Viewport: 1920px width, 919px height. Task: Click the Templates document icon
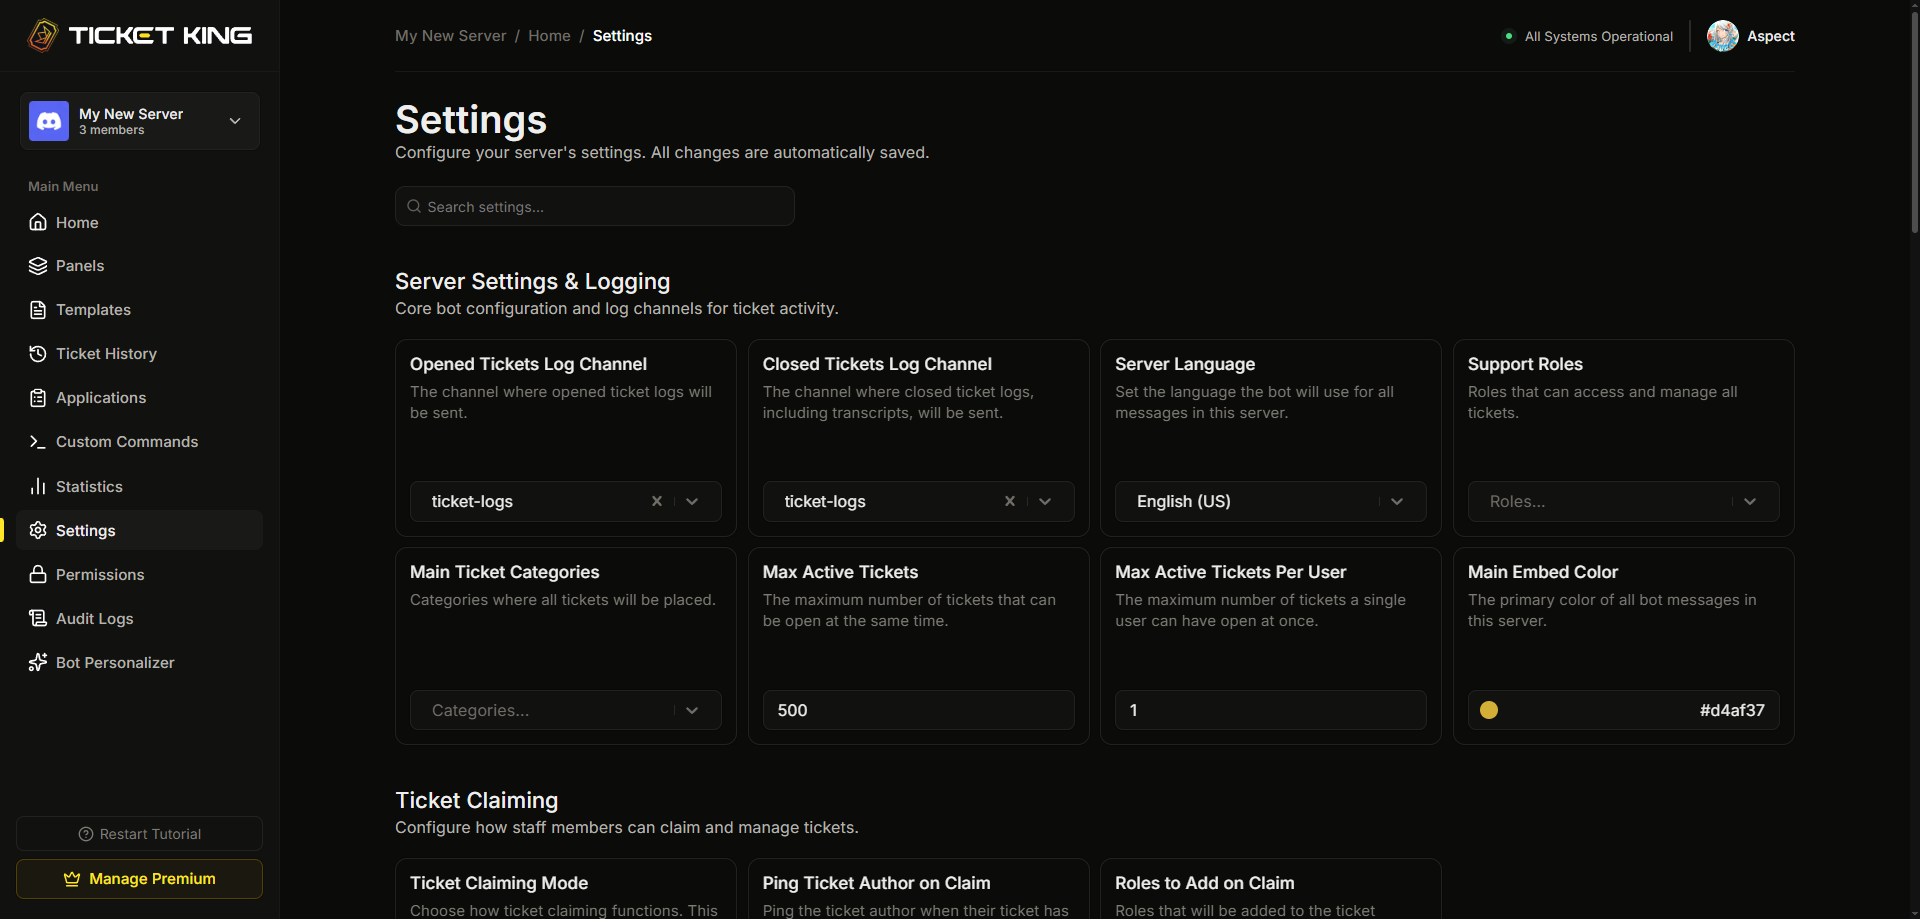click(38, 310)
